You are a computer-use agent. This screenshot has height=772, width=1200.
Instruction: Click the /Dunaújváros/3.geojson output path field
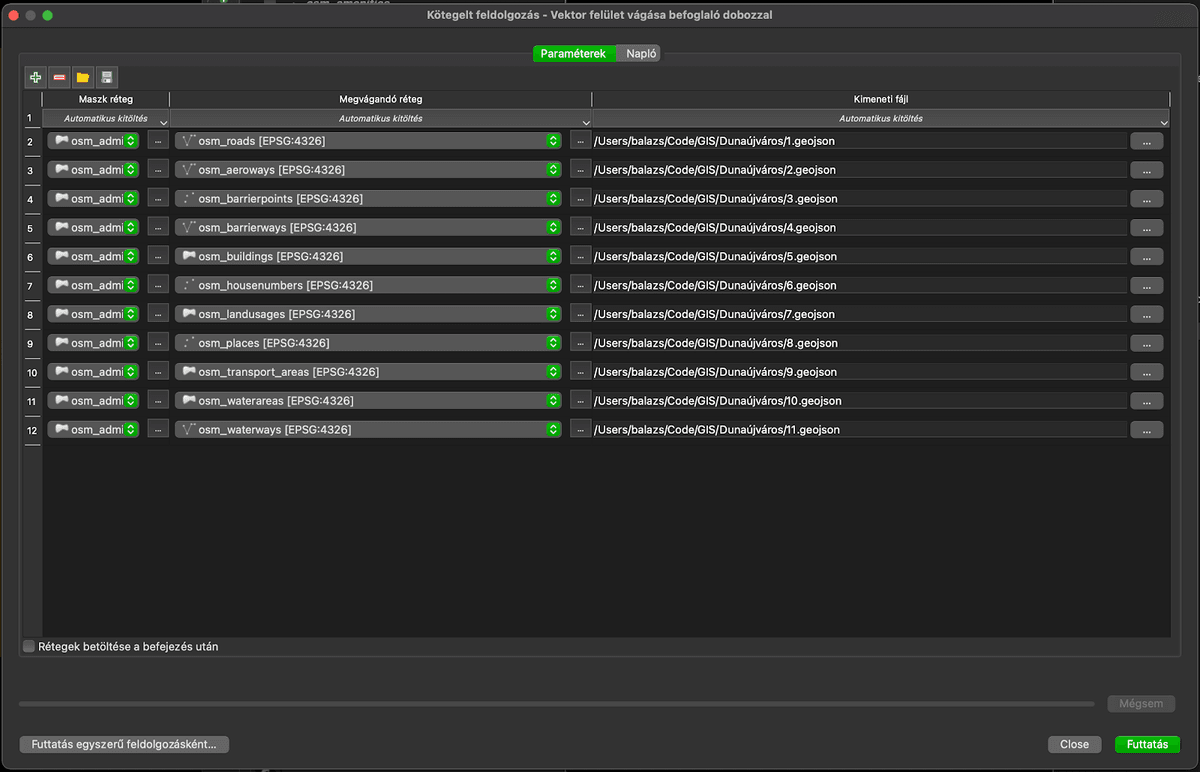click(x=860, y=199)
